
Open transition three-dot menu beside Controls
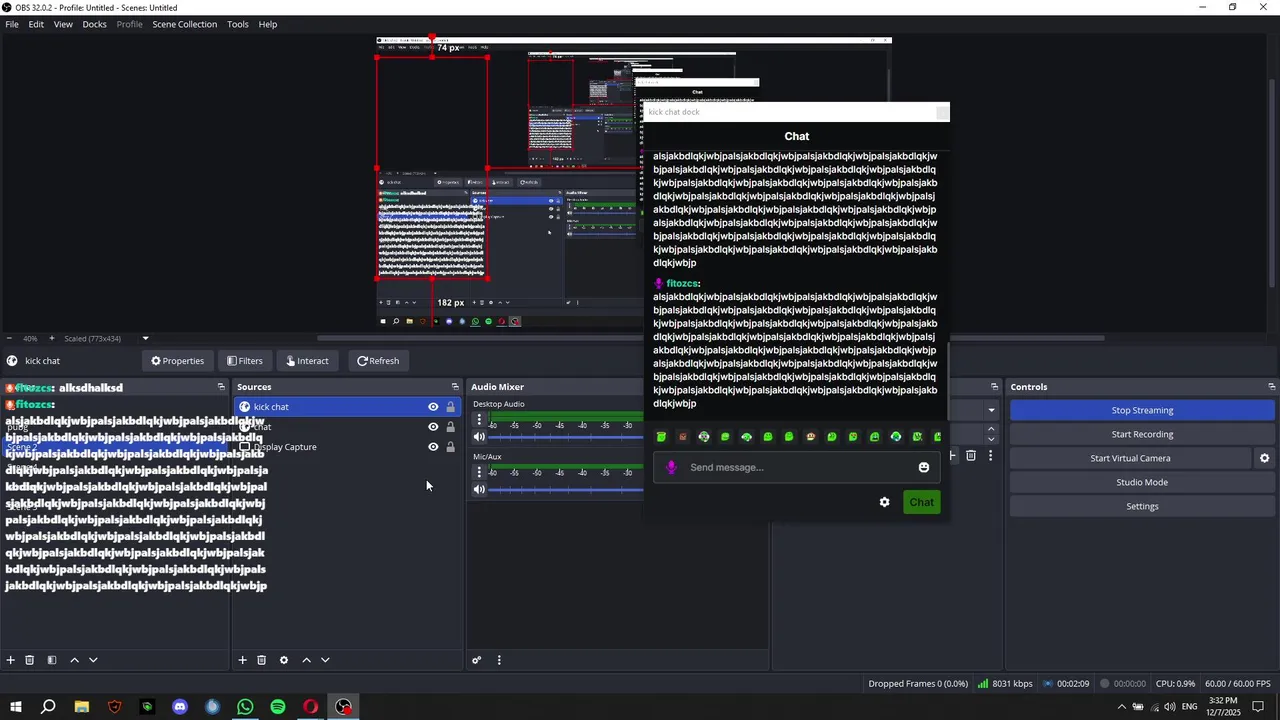pos(990,456)
